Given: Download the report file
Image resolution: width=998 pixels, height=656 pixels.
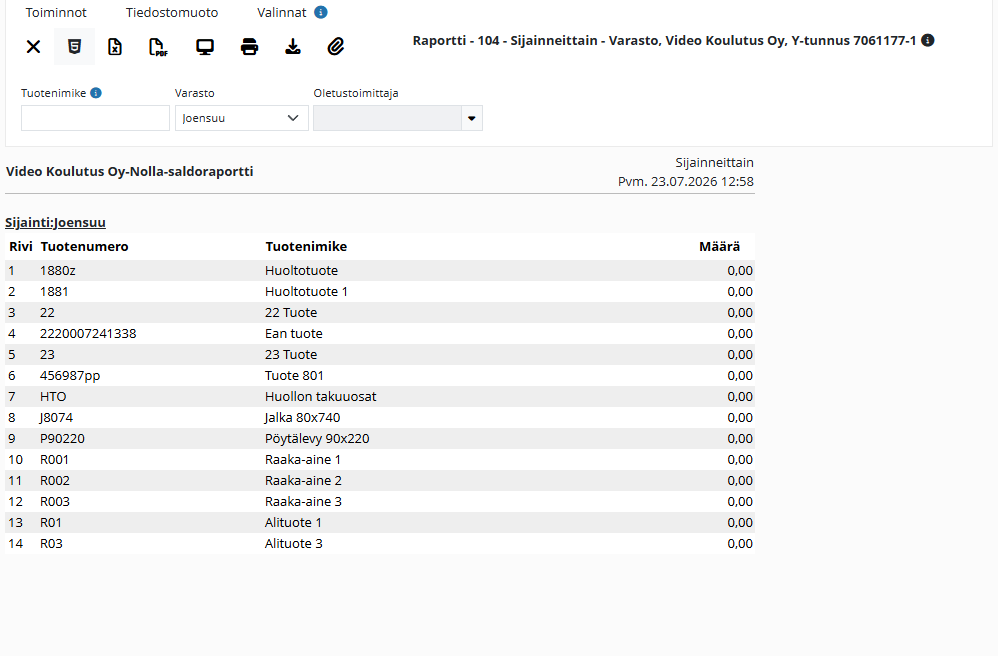Looking at the screenshot, I should point(293,46).
